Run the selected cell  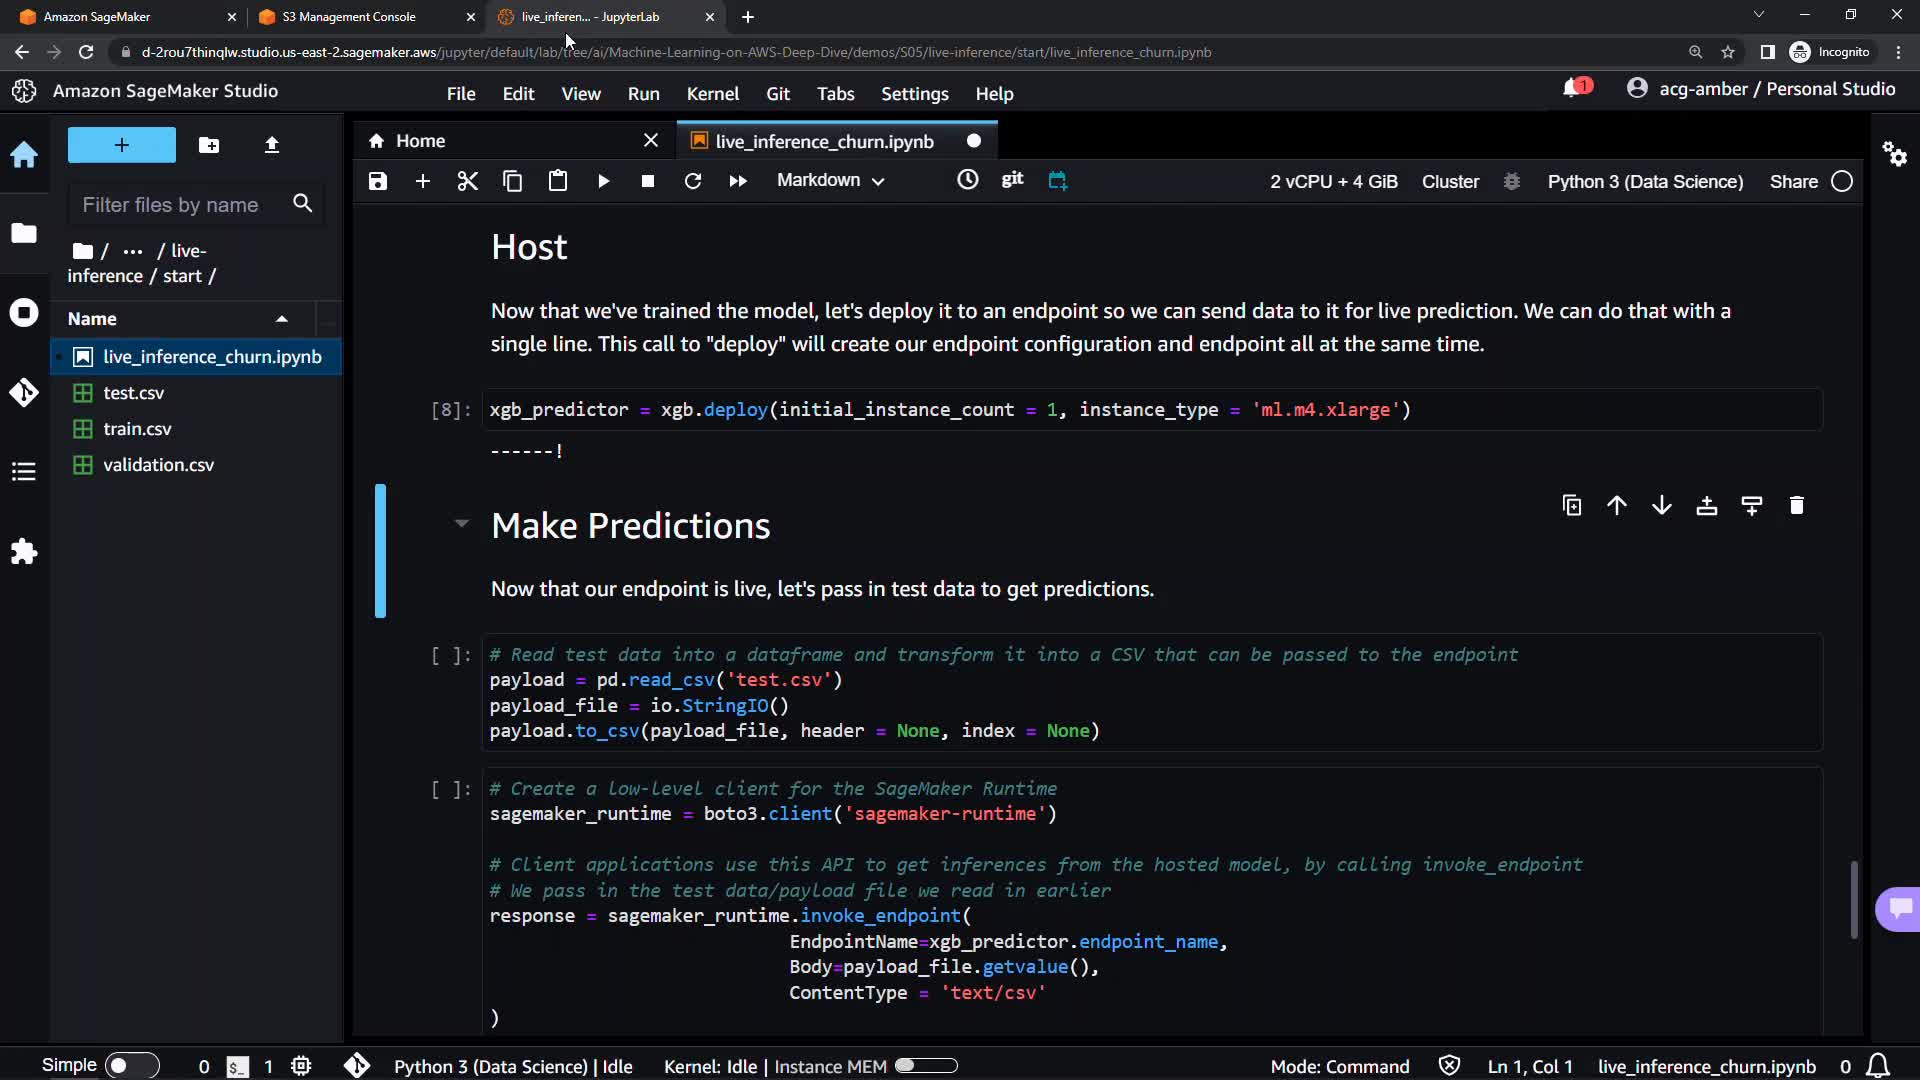point(603,181)
